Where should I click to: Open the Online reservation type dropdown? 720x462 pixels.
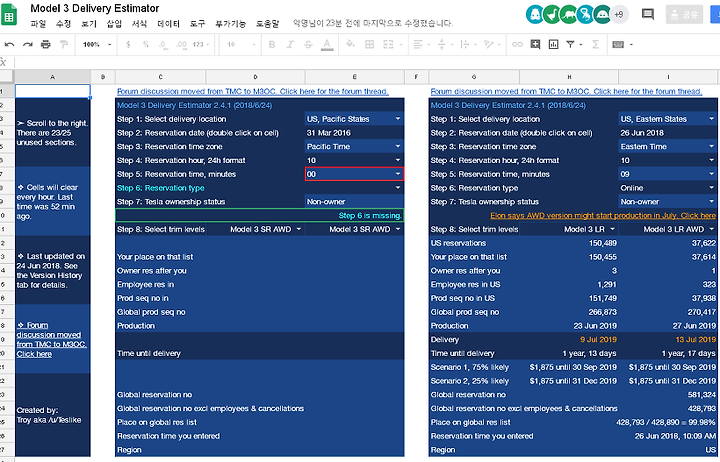pyautogui.click(x=712, y=188)
